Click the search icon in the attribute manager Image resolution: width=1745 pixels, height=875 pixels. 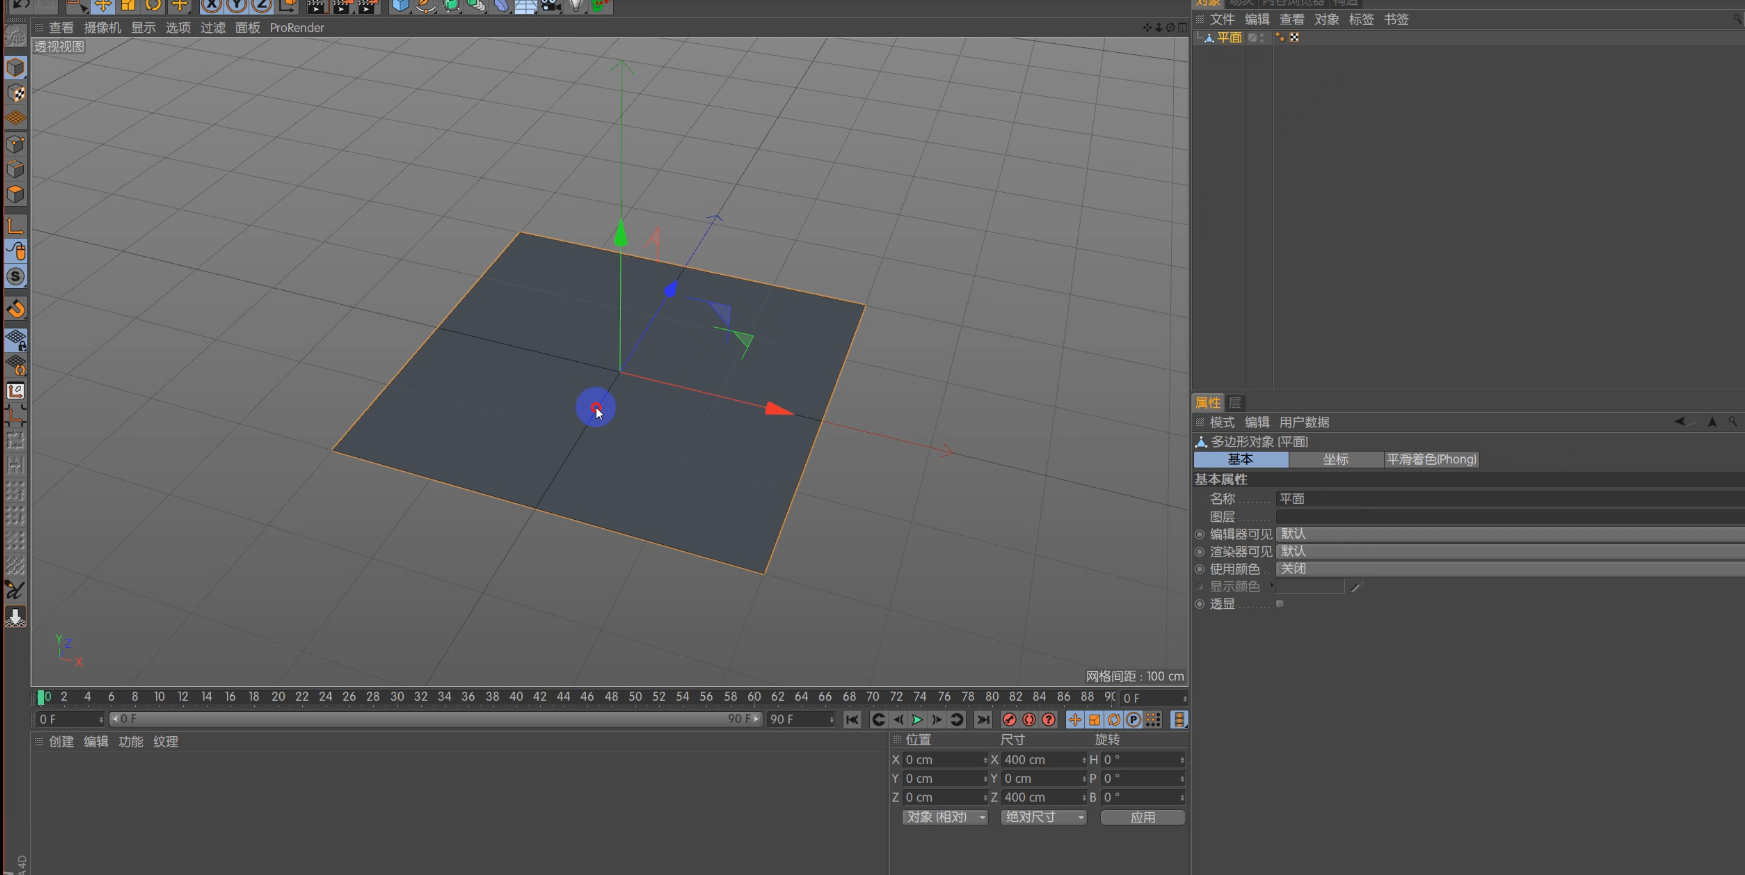(x=1733, y=422)
